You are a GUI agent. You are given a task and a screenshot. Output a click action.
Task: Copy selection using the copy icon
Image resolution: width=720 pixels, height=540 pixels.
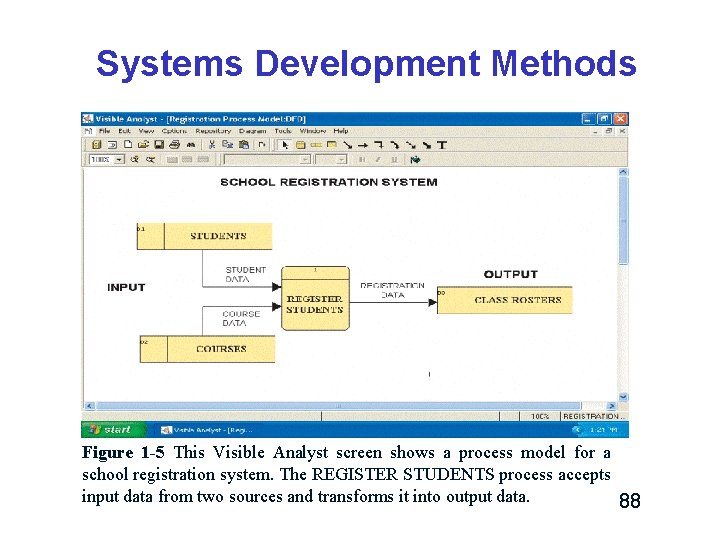[228, 145]
